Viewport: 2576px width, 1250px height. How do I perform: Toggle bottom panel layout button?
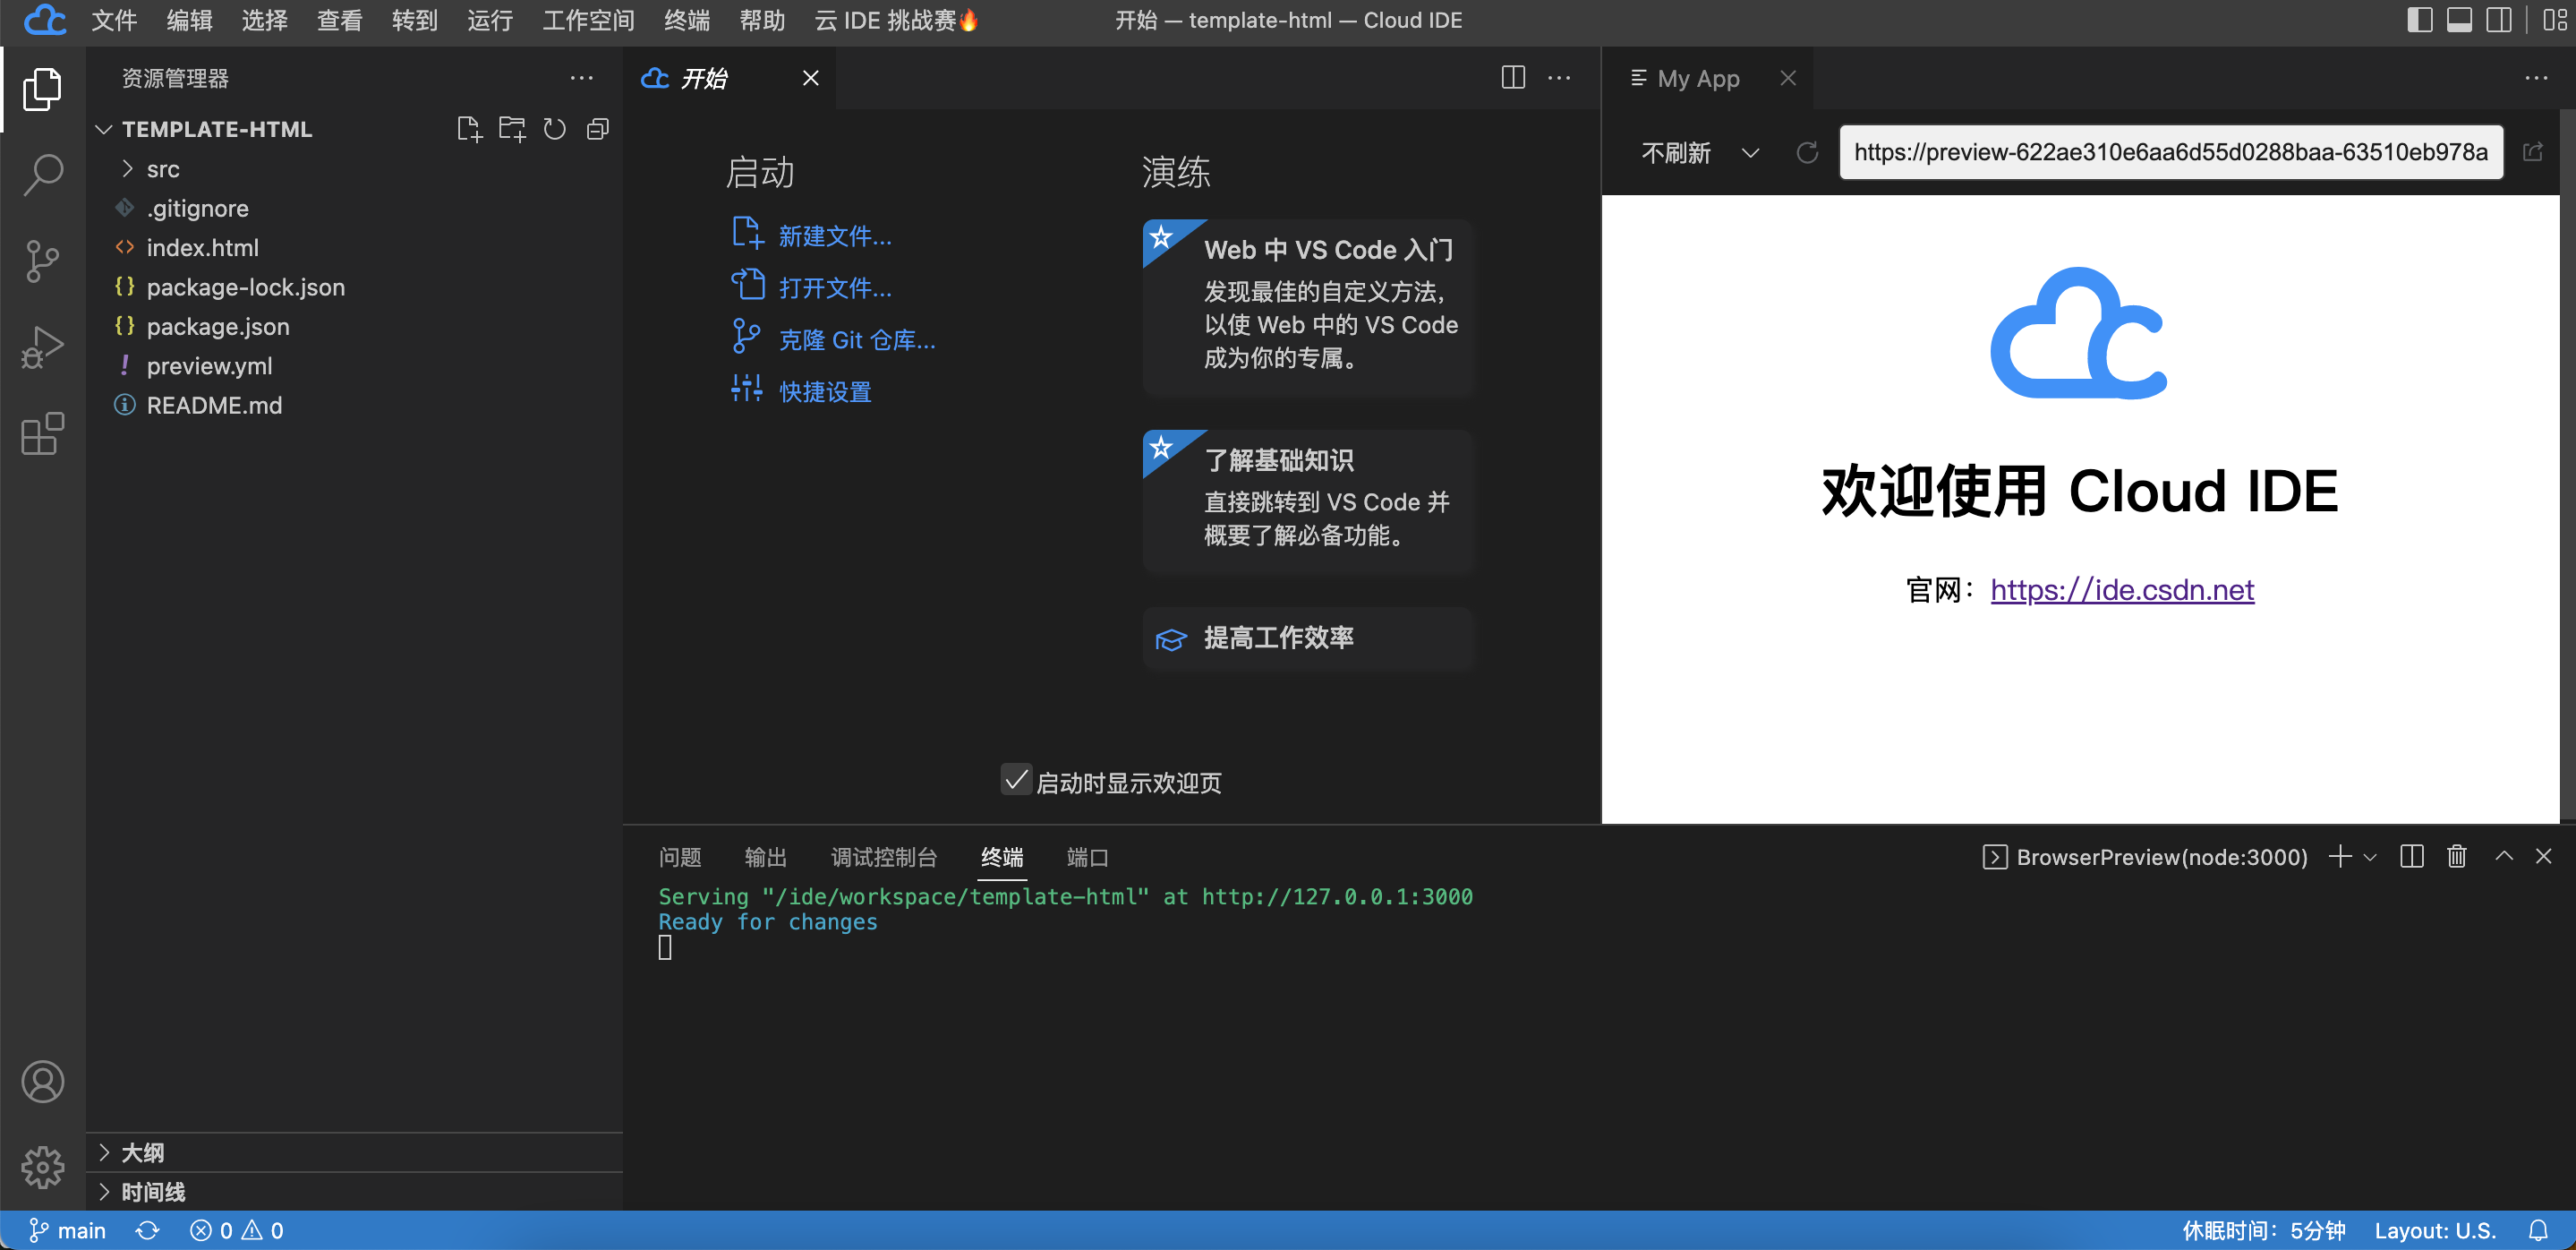(2460, 20)
